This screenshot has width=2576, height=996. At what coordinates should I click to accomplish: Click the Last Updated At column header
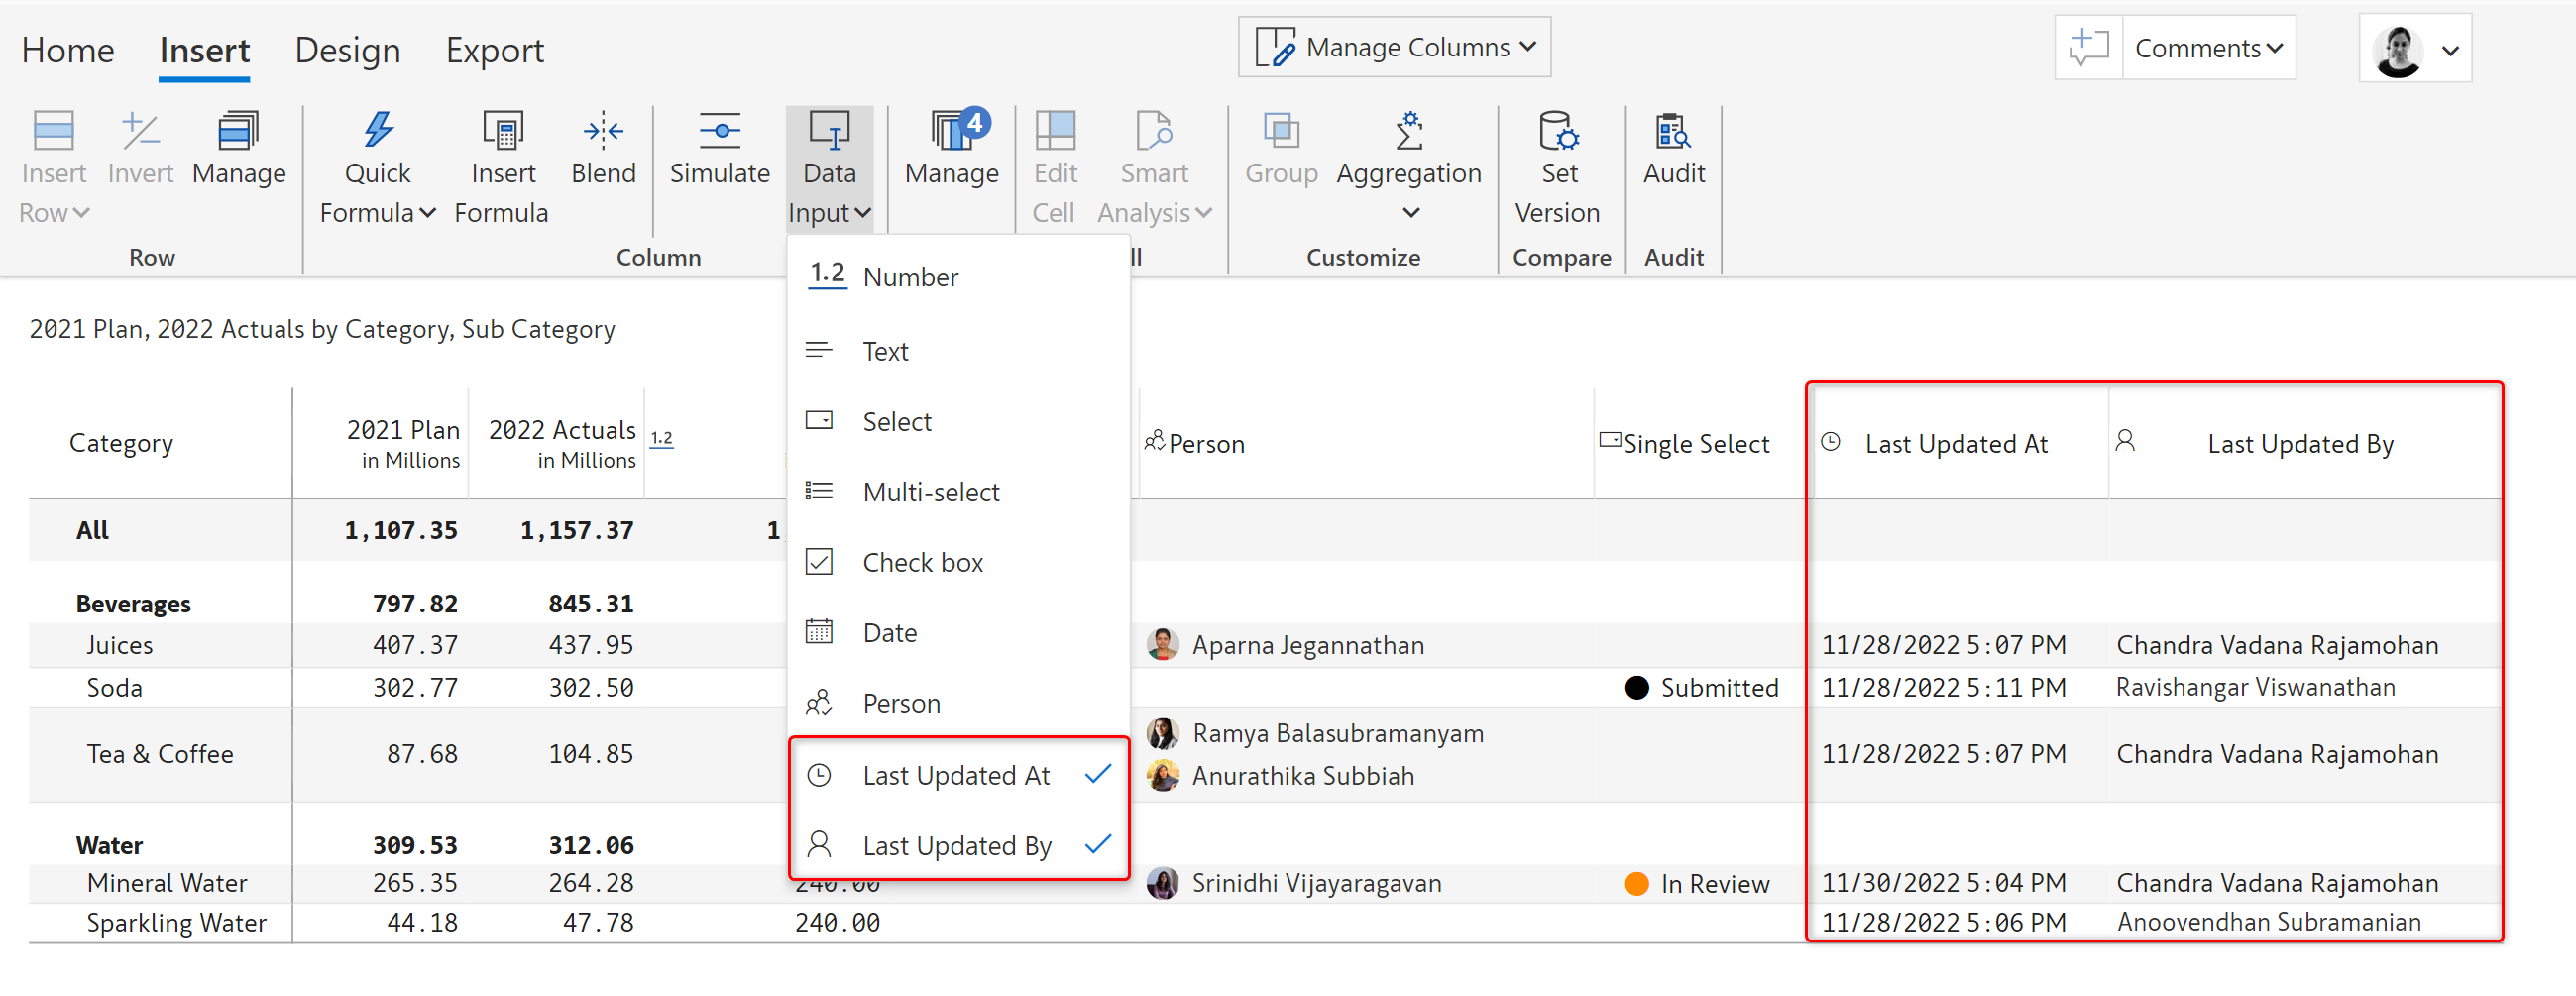point(1955,444)
